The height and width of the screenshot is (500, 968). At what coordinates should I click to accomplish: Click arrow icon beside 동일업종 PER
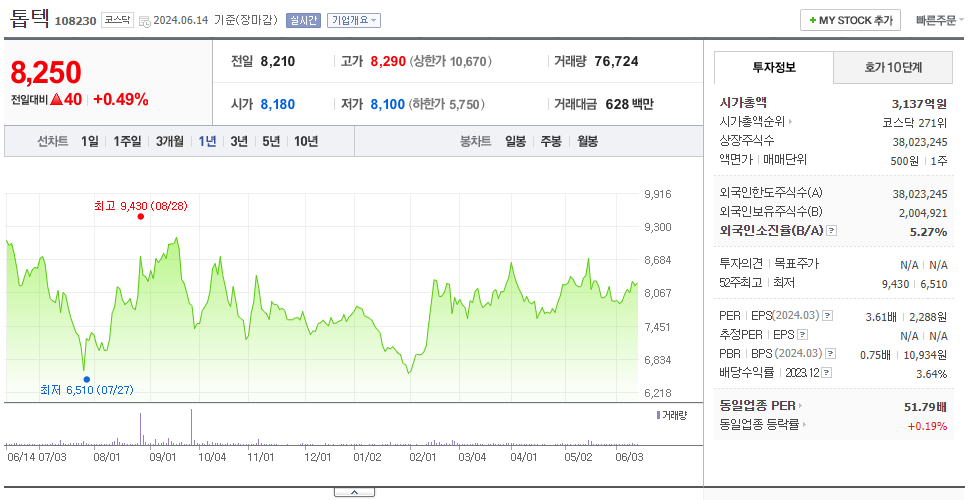click(x=801, y=406)
